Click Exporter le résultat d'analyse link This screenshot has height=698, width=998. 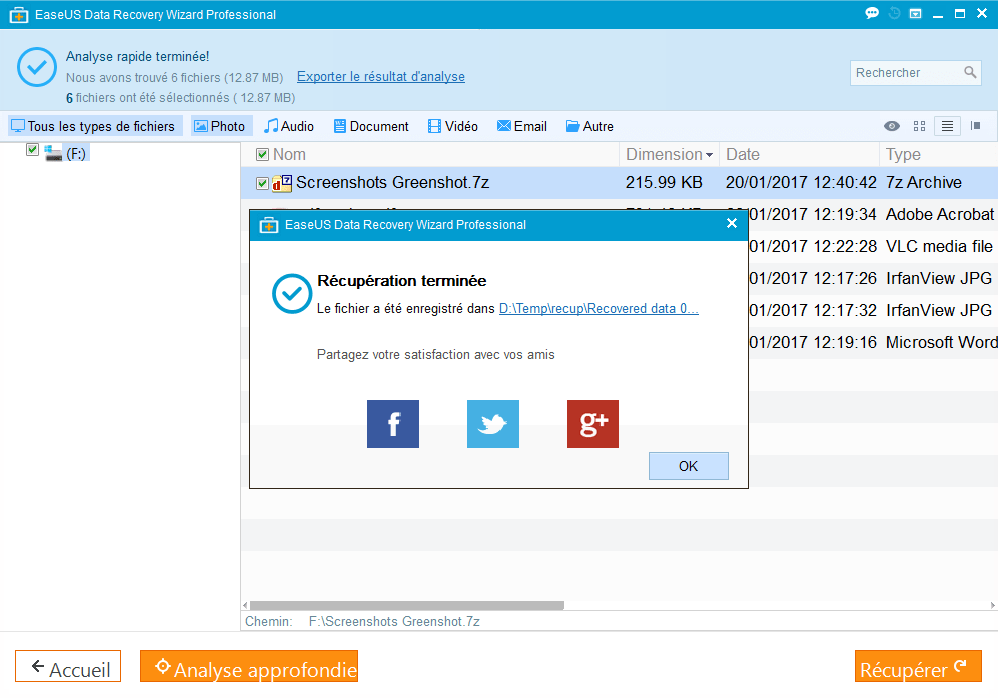tap(381, 76)
